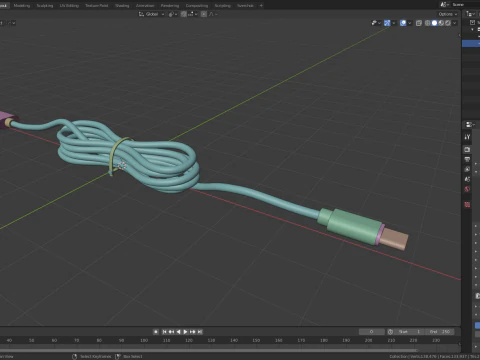480x360 pixels.
Task: Select solid viewport shading
Action: coord(434,23)
